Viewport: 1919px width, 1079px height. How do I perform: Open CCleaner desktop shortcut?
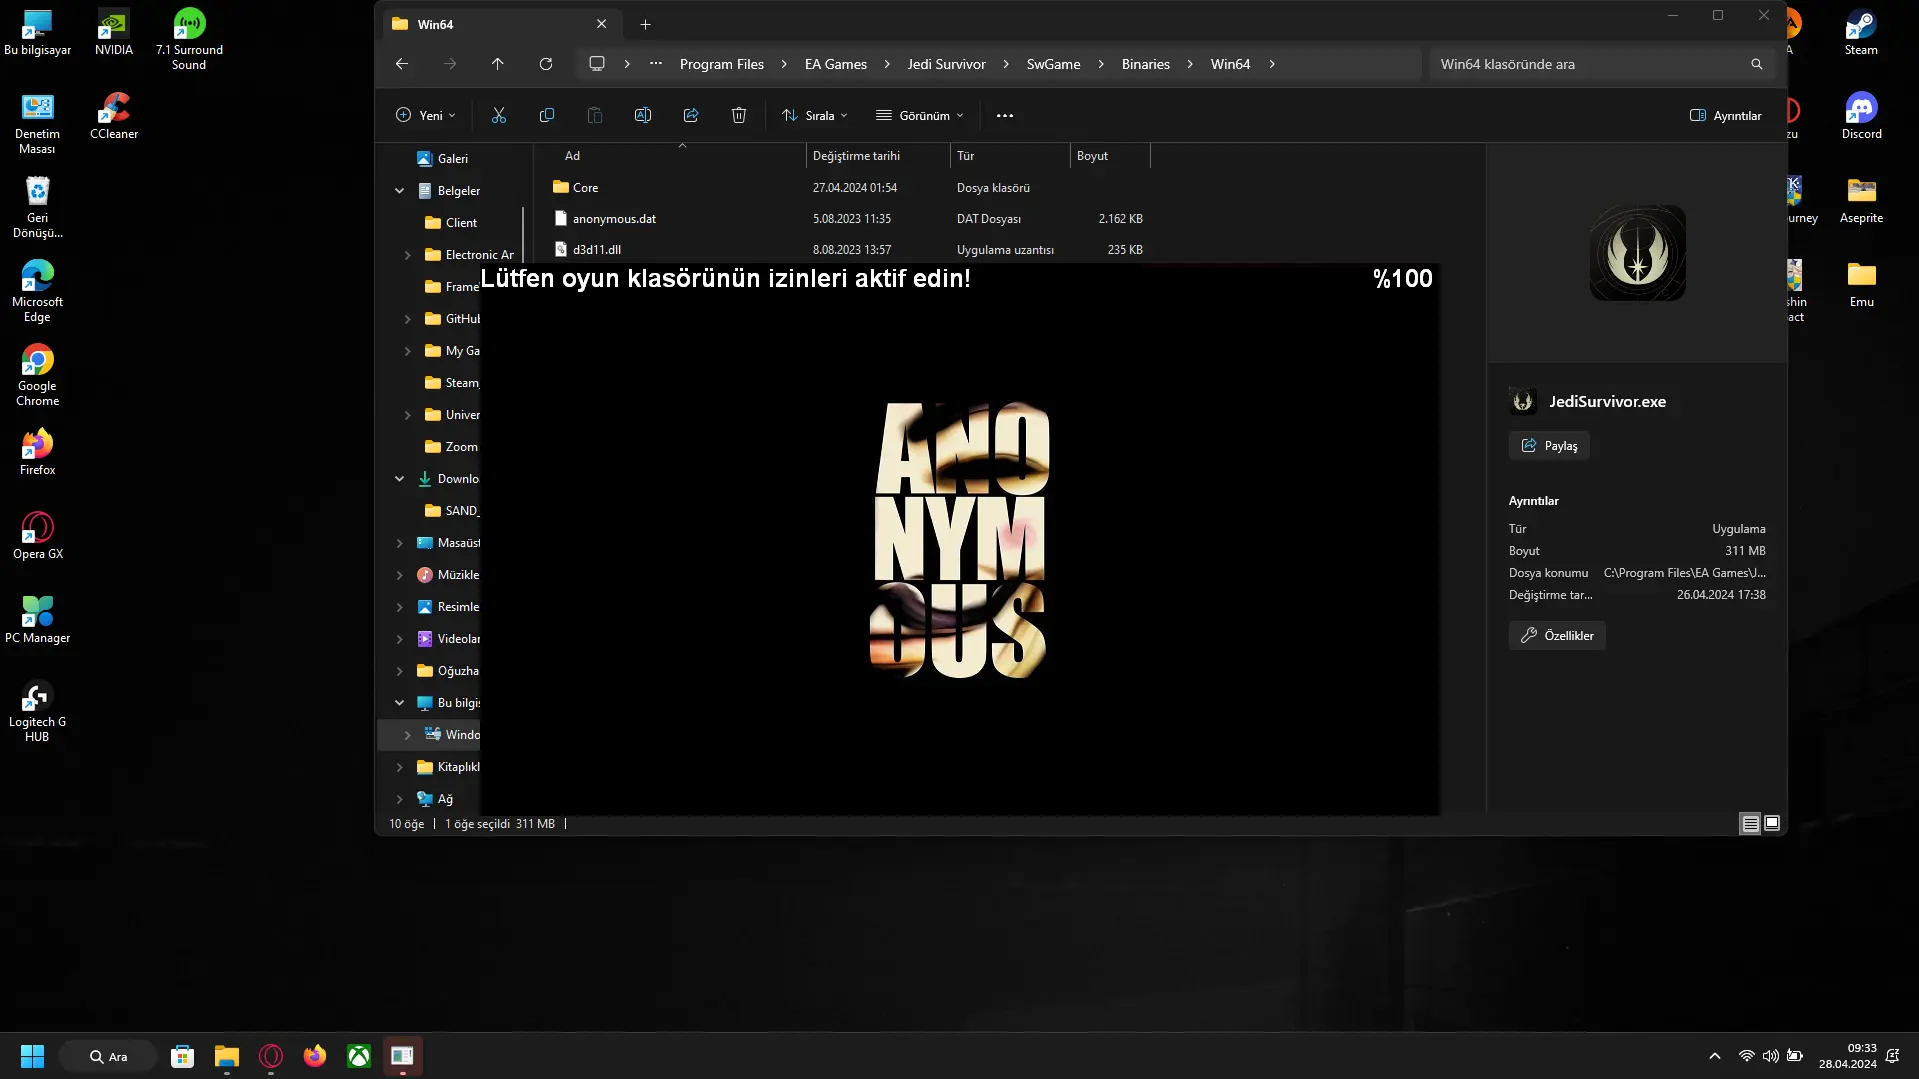(114, 115)
